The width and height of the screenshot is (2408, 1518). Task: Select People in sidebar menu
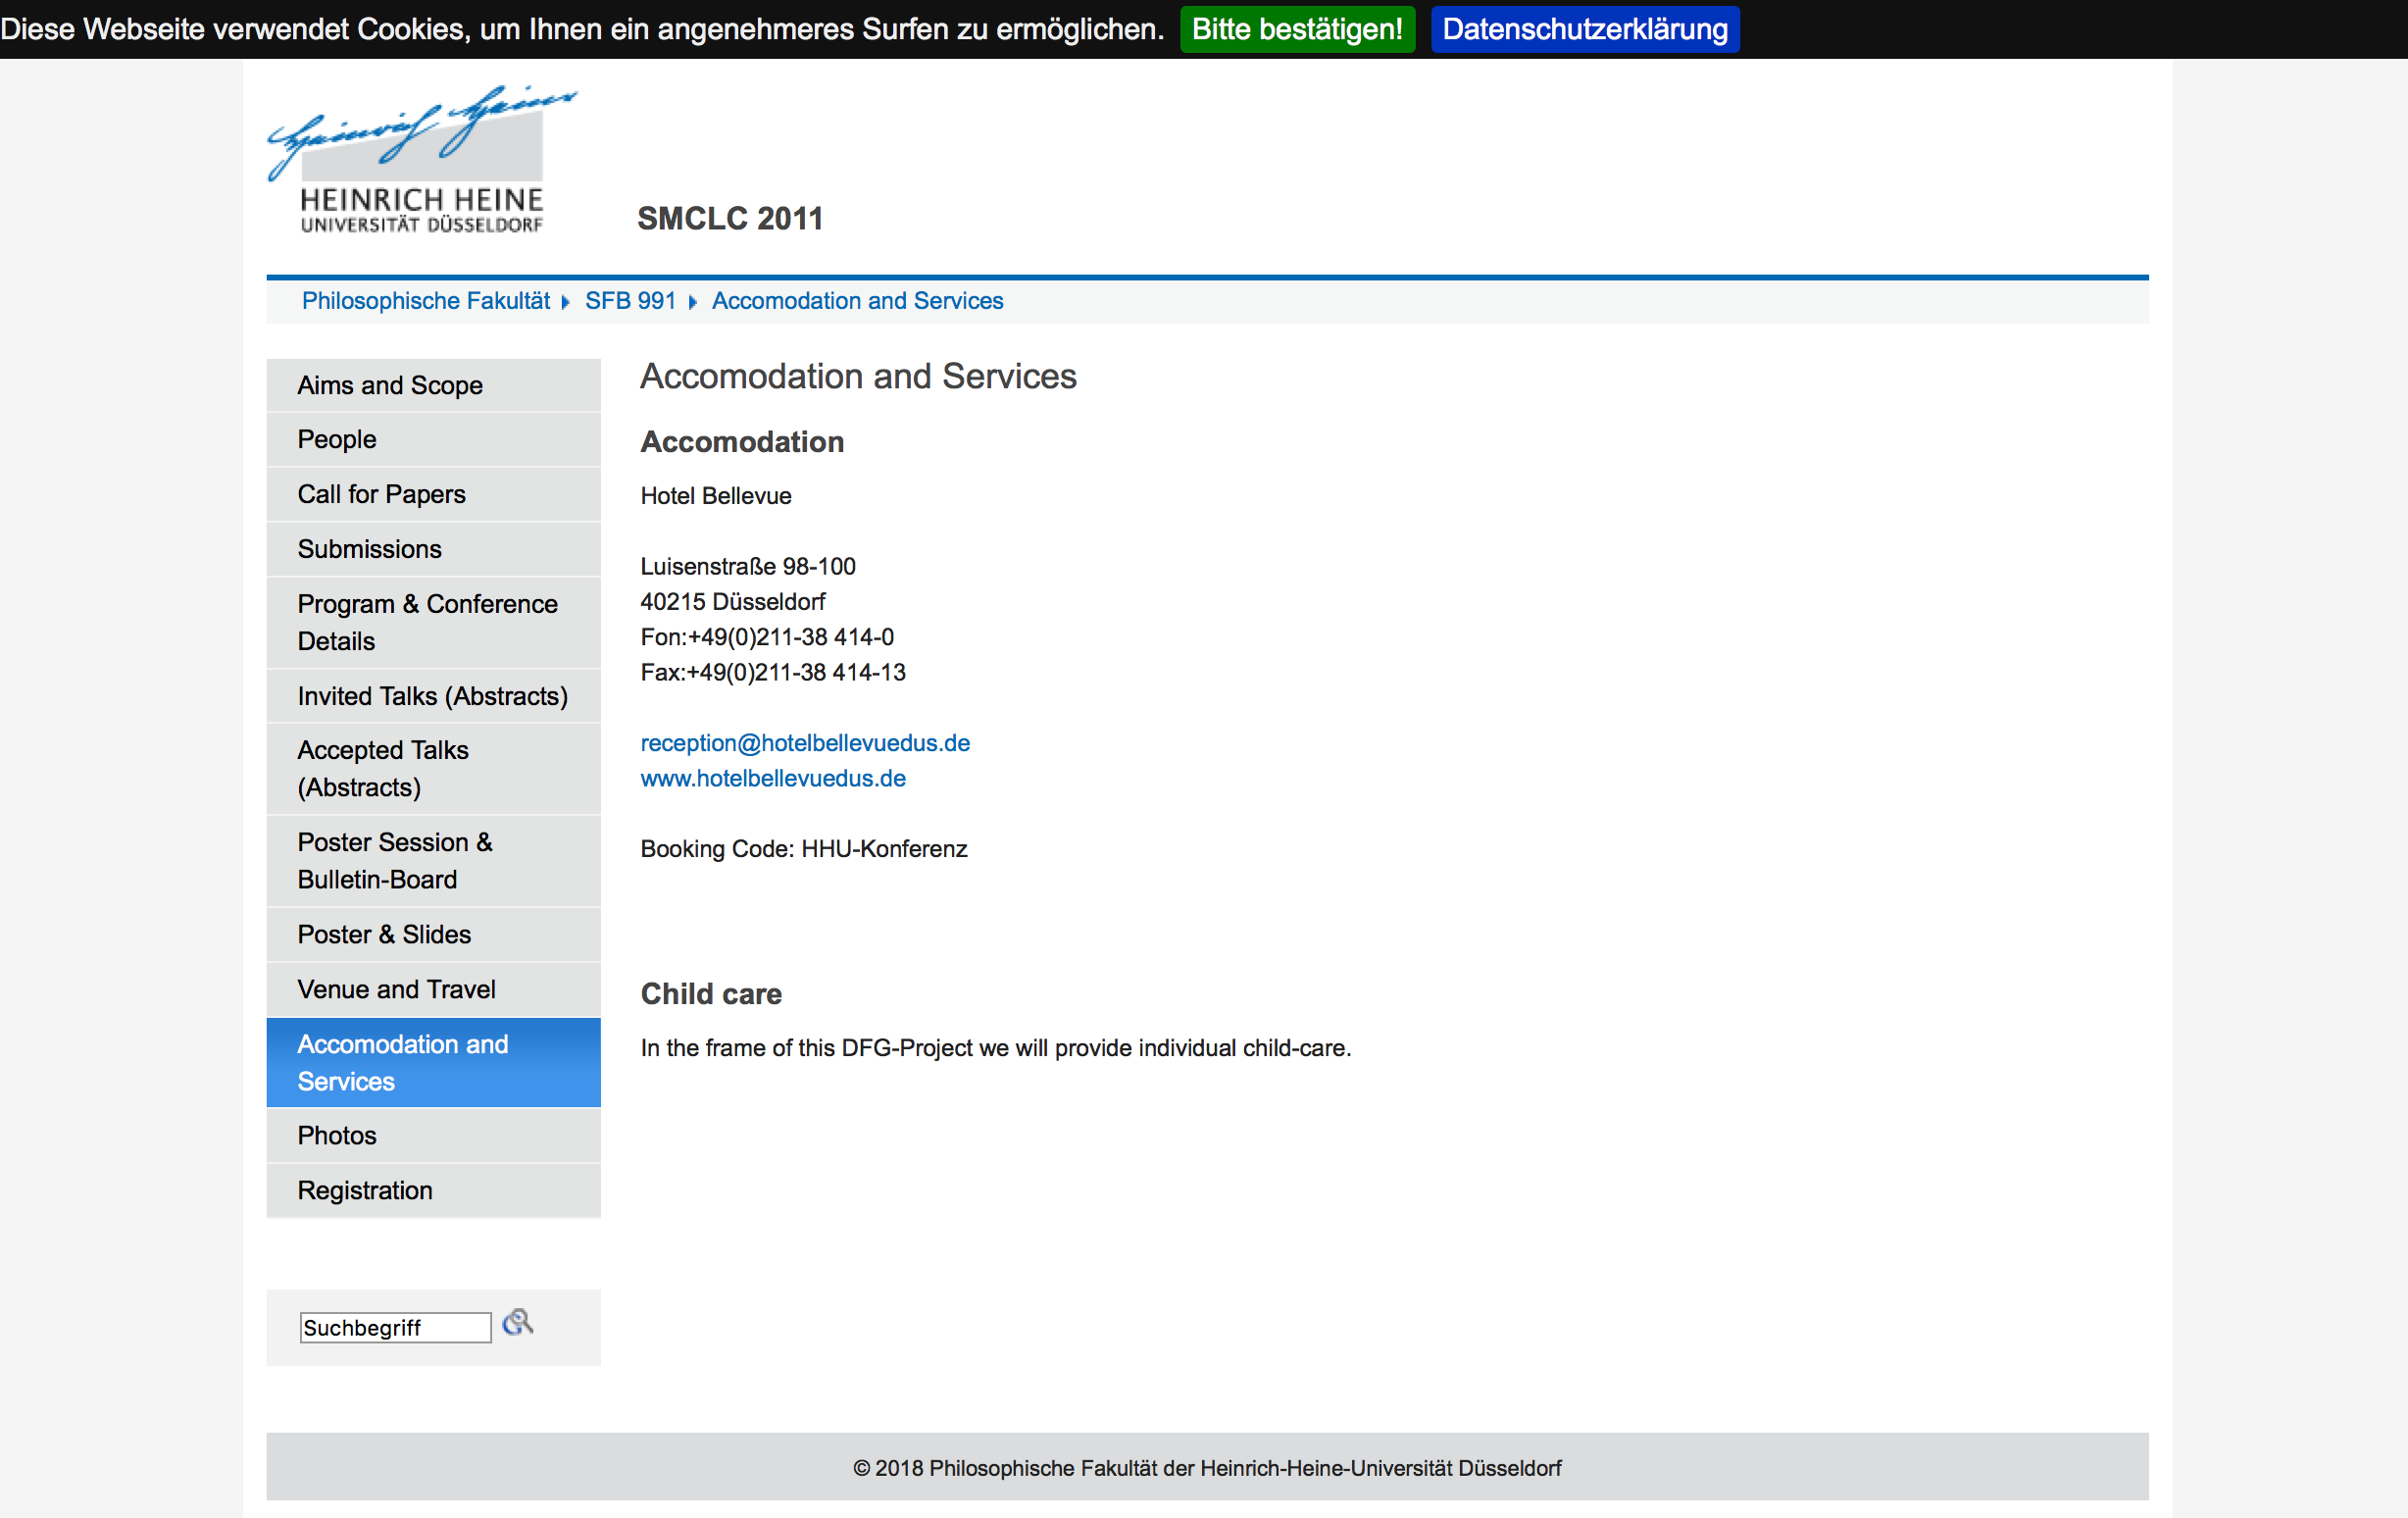click(337, 439)
